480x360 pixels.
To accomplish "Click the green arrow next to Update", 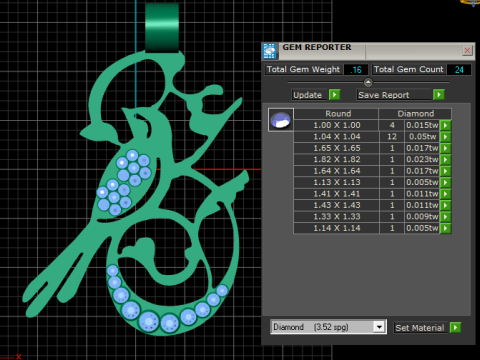I will [x=334, y=95].
